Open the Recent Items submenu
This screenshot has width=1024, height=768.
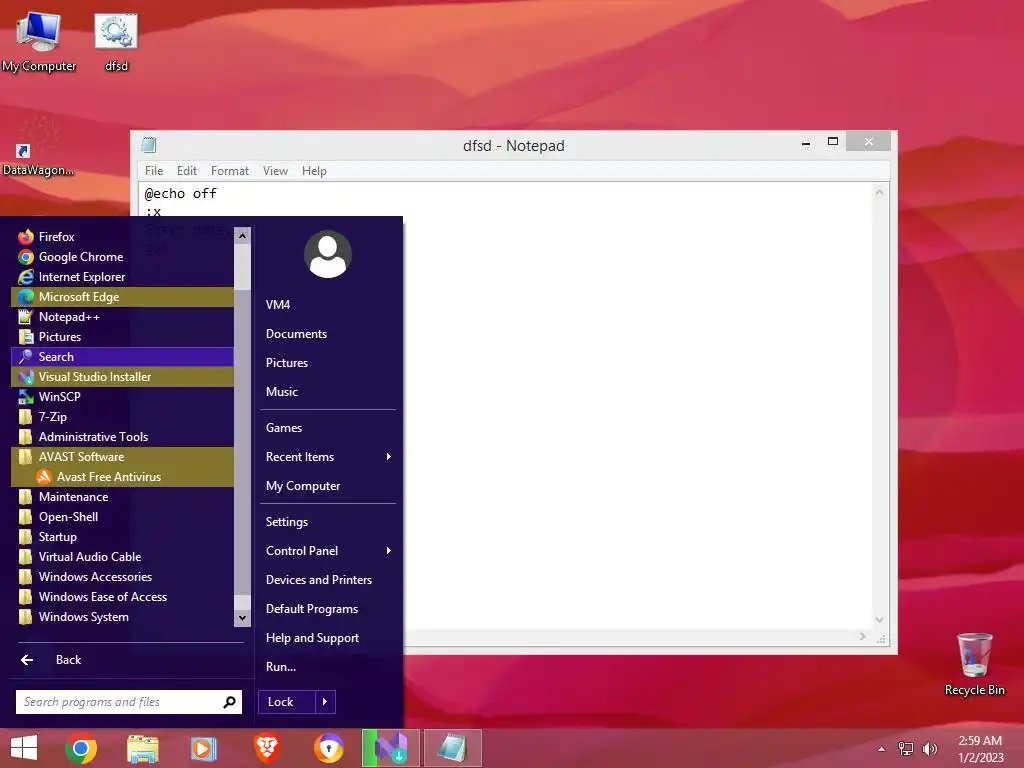click(x=328, y=456)
